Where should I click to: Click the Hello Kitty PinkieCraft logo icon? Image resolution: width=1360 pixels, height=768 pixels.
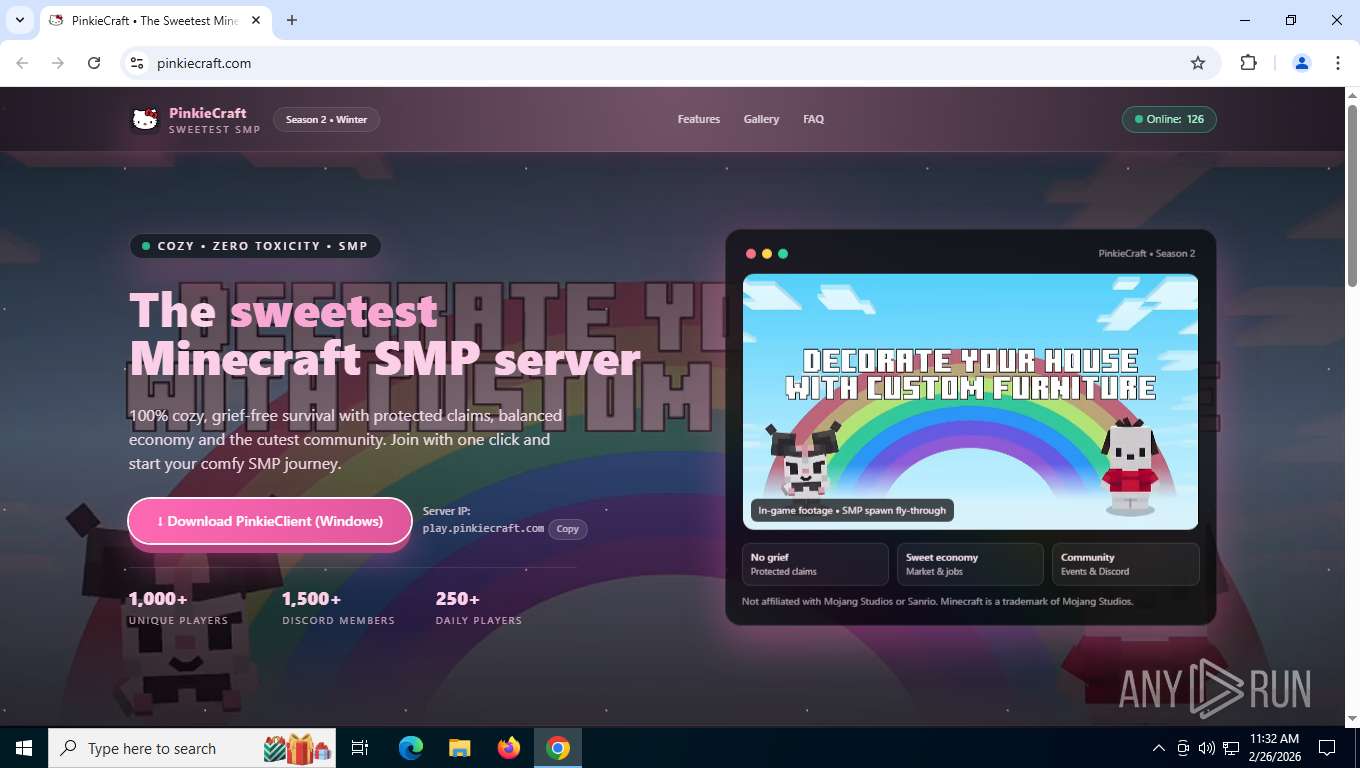145,120
